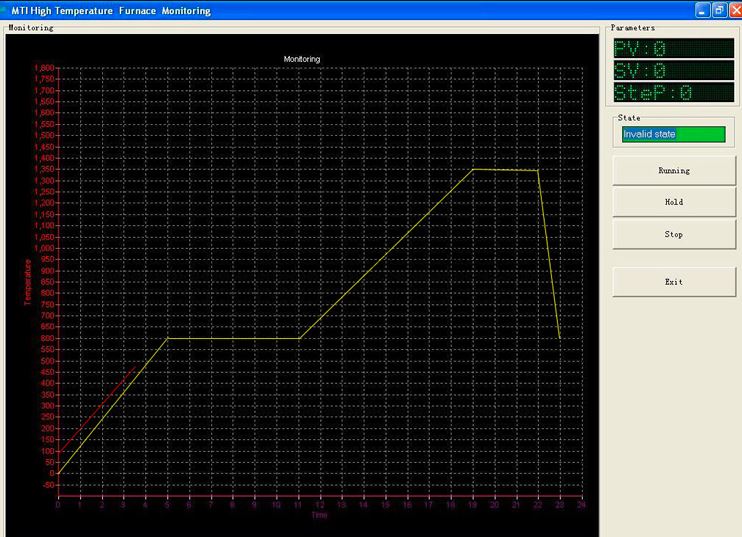
Task: Click the Monitoring chart title
Action: (x=302, y=59)
